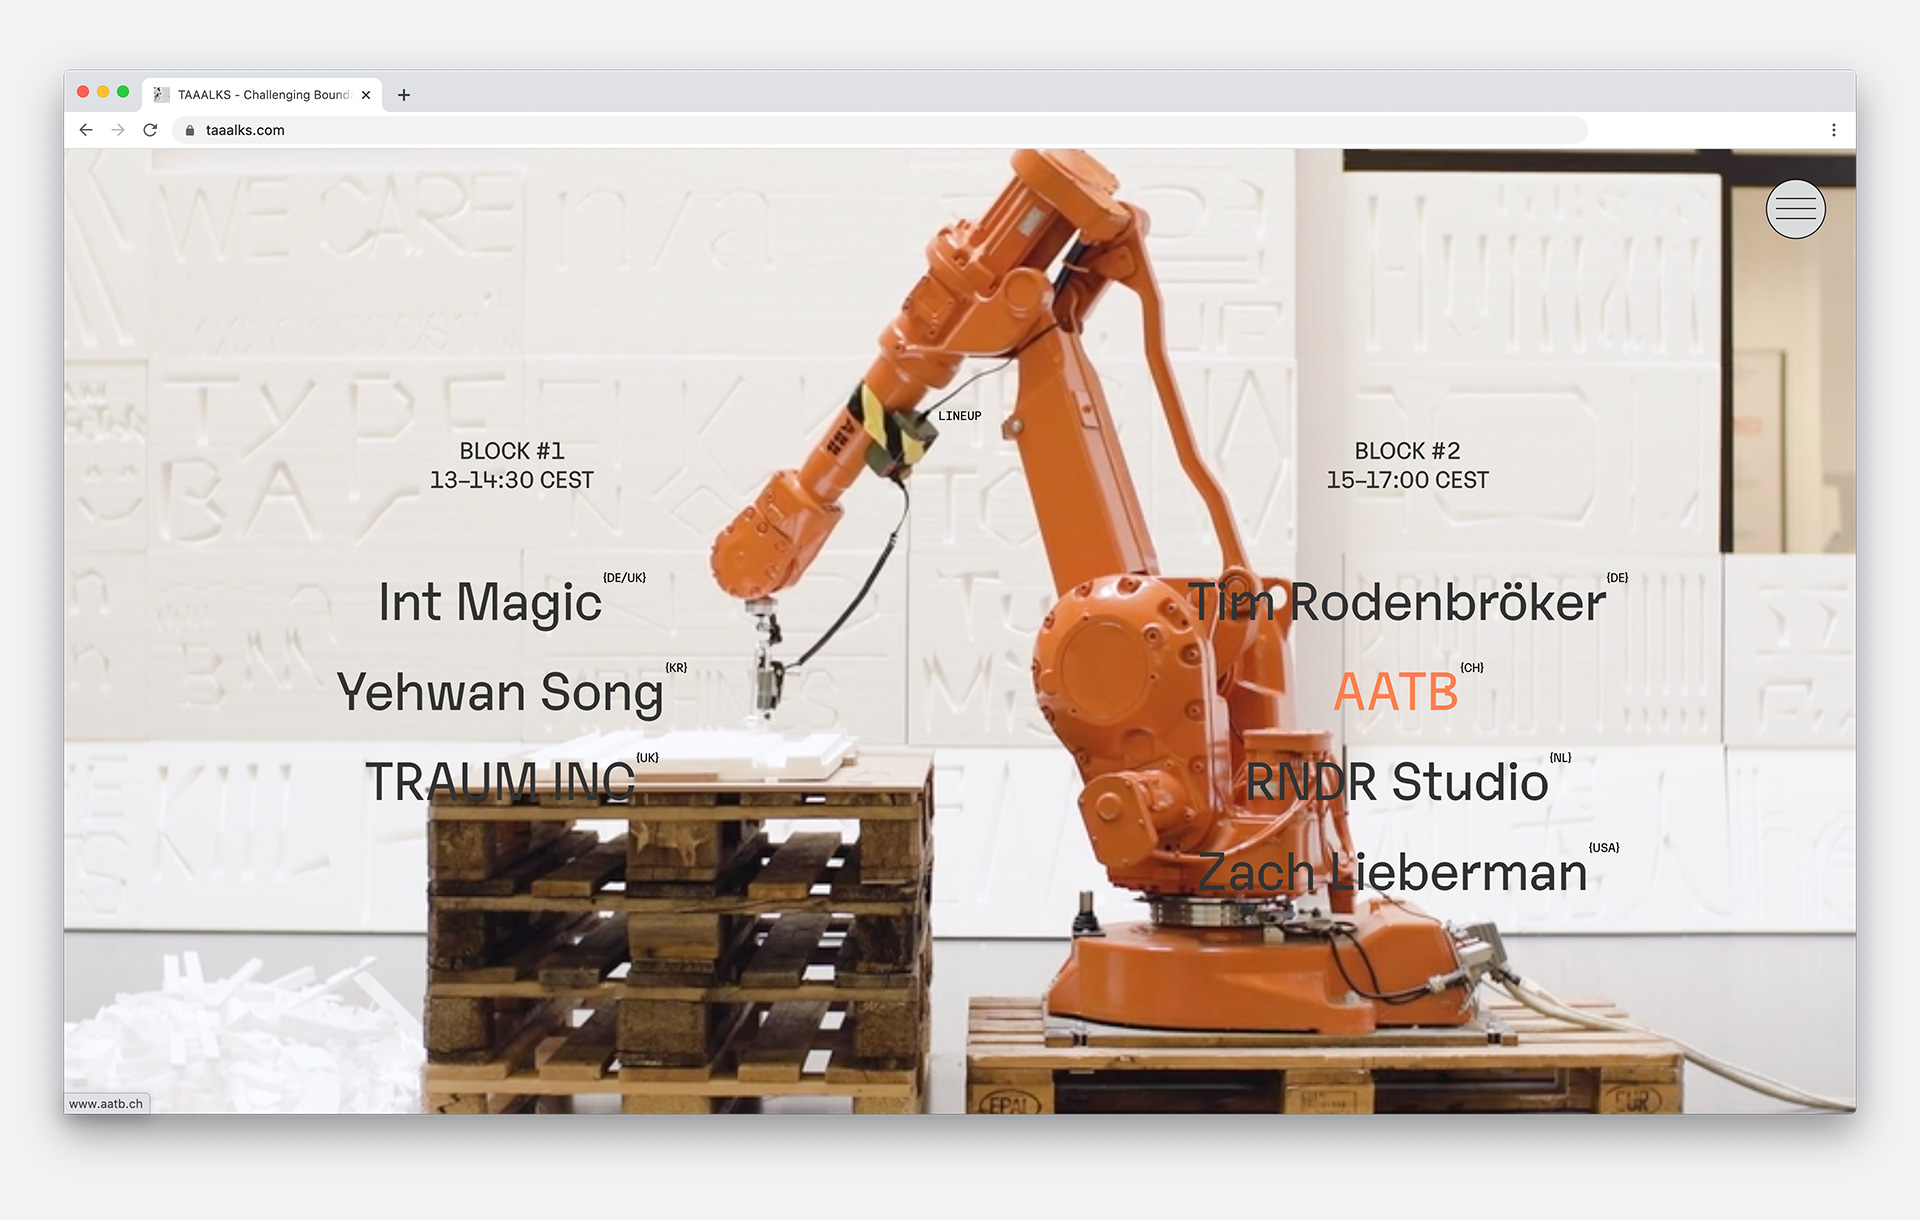The height and width of the screenshot is (1220, 1920).
Task: Click the highlighted AATB link
Action: pyautogui.click(x=1396, y=692)
